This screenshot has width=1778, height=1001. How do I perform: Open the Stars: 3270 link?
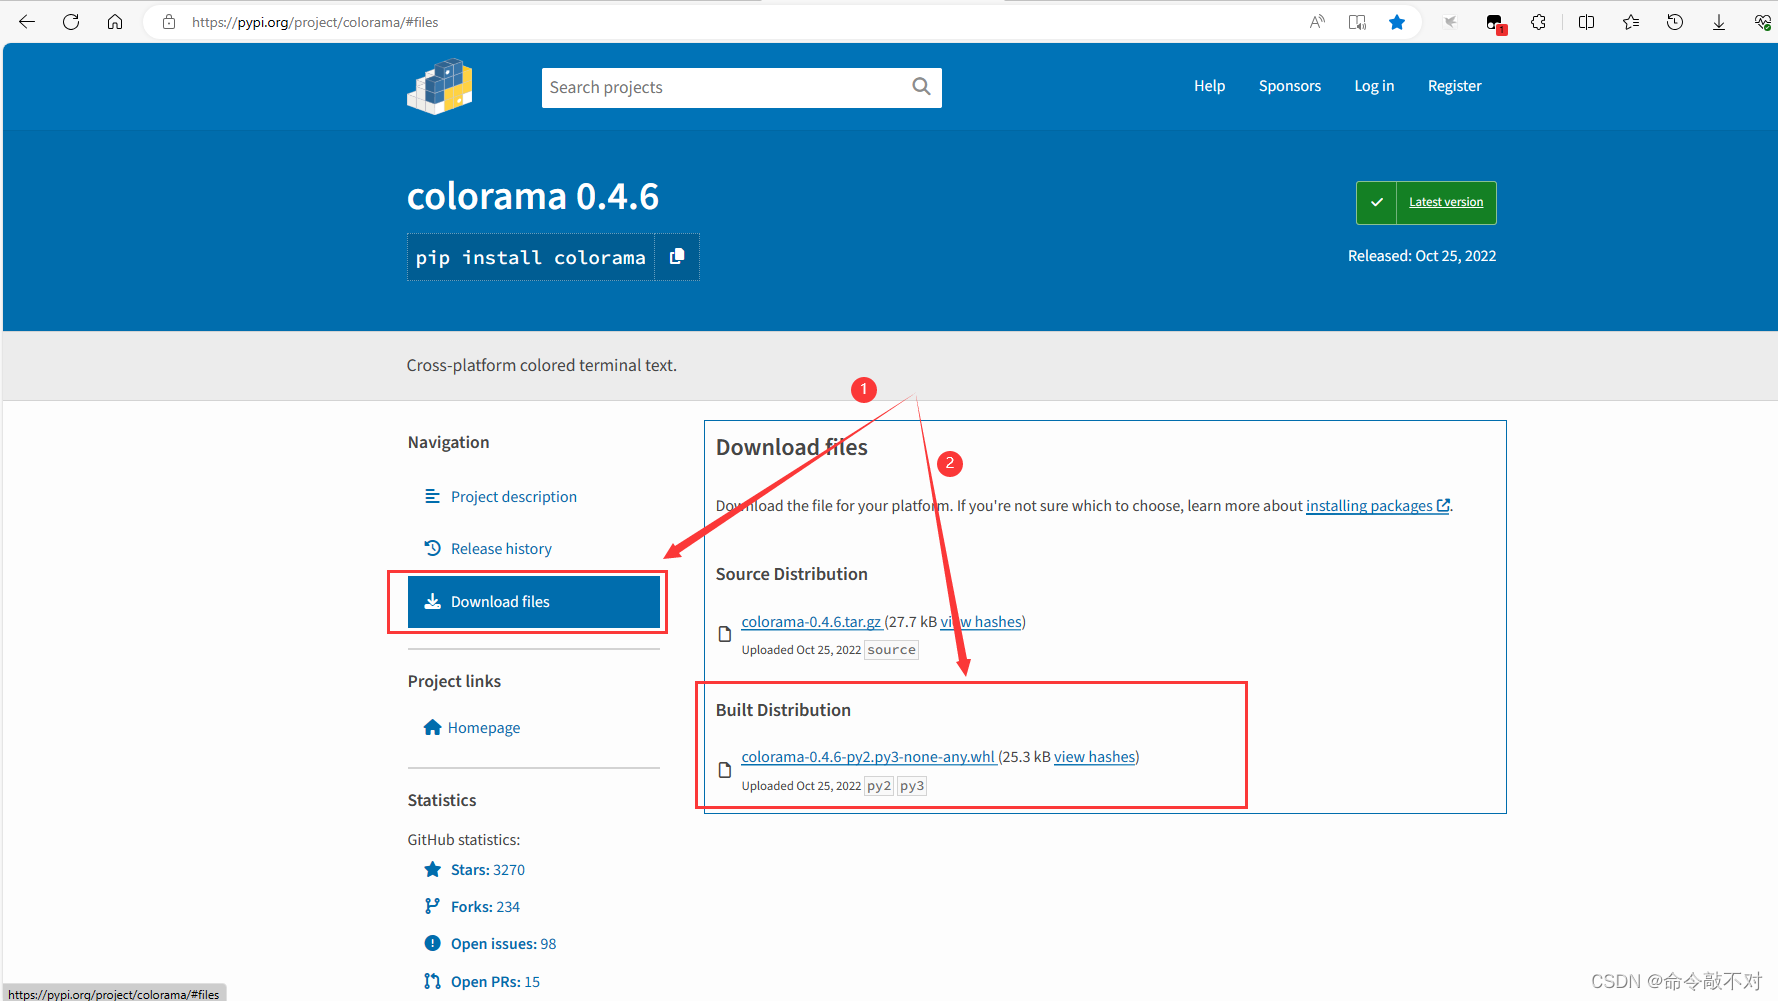(488, 870)
